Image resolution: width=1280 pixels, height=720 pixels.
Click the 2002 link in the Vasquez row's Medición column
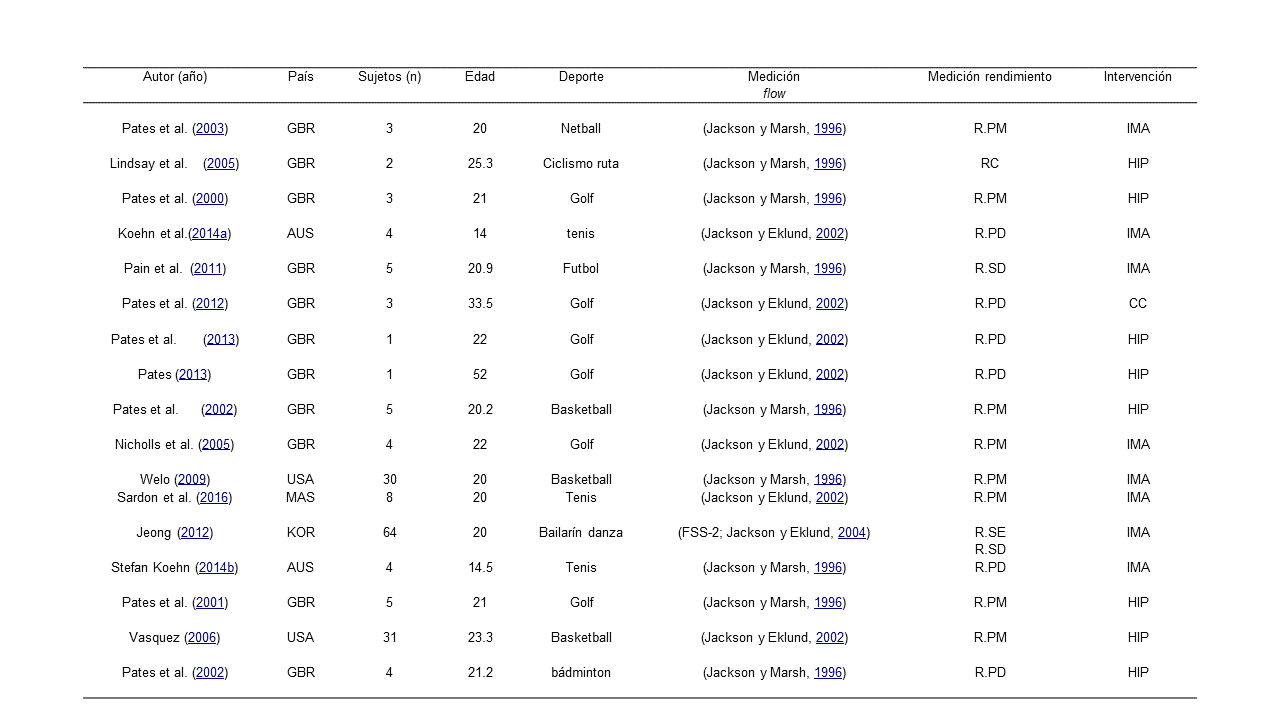coord(830,638)
